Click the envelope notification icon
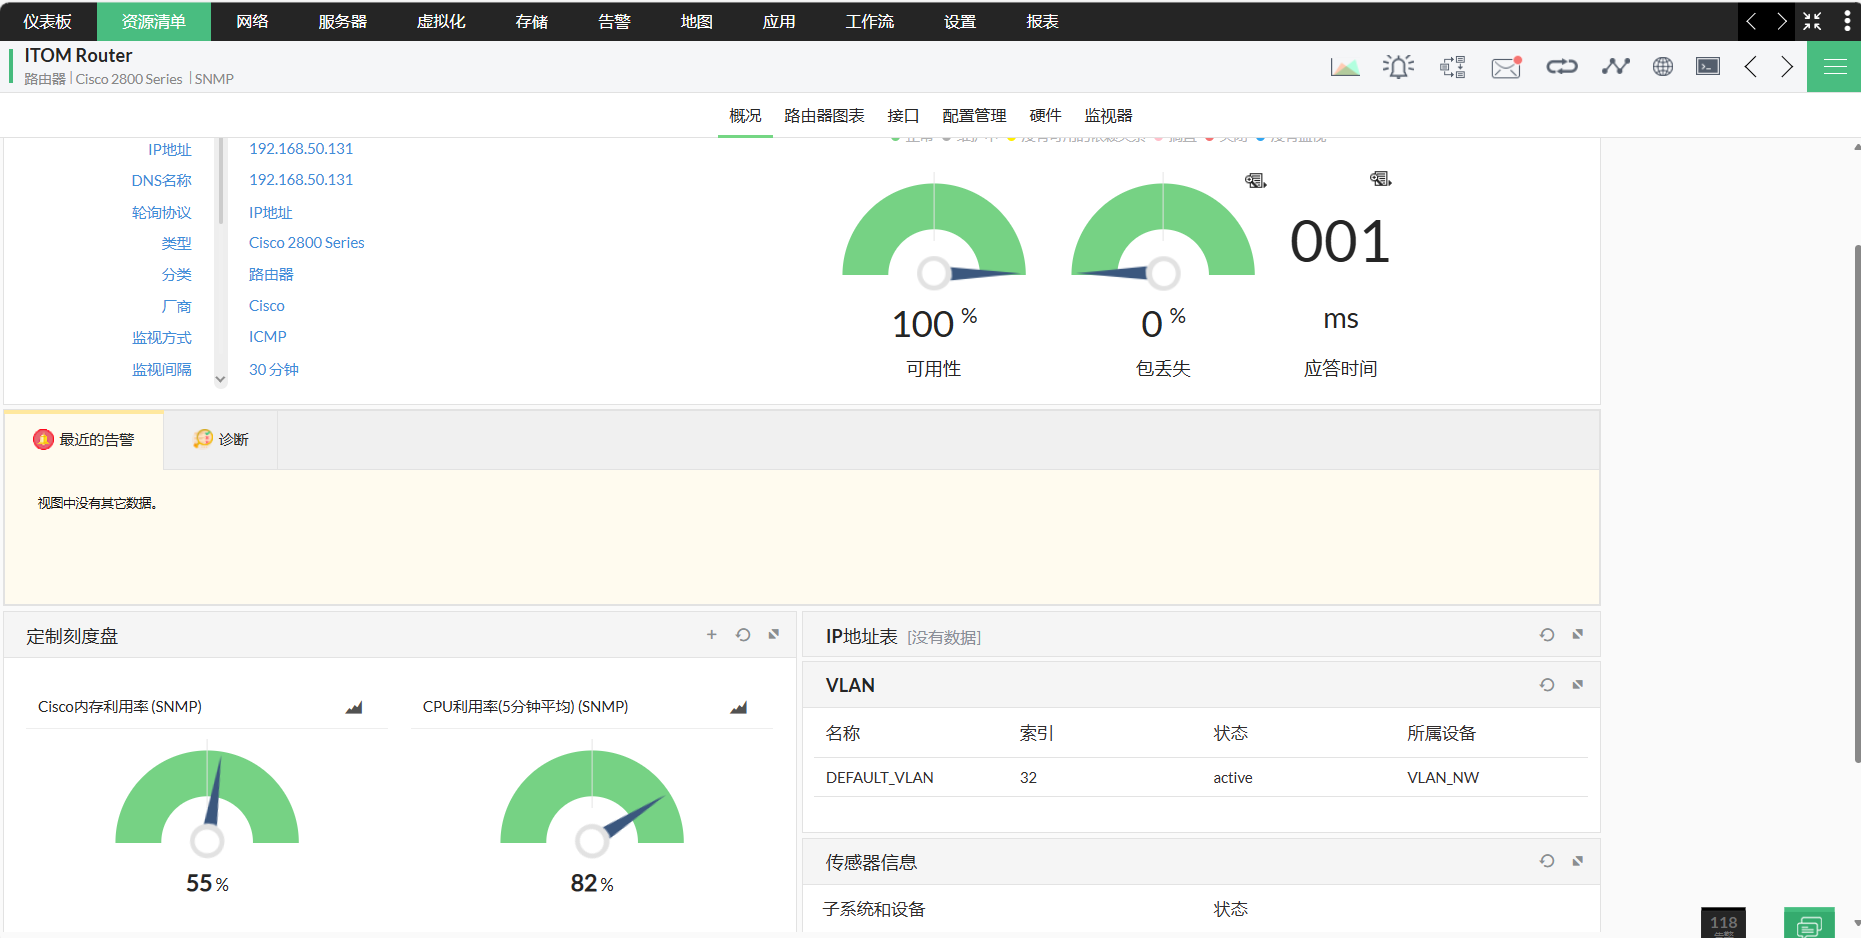 coord(1505,67)
